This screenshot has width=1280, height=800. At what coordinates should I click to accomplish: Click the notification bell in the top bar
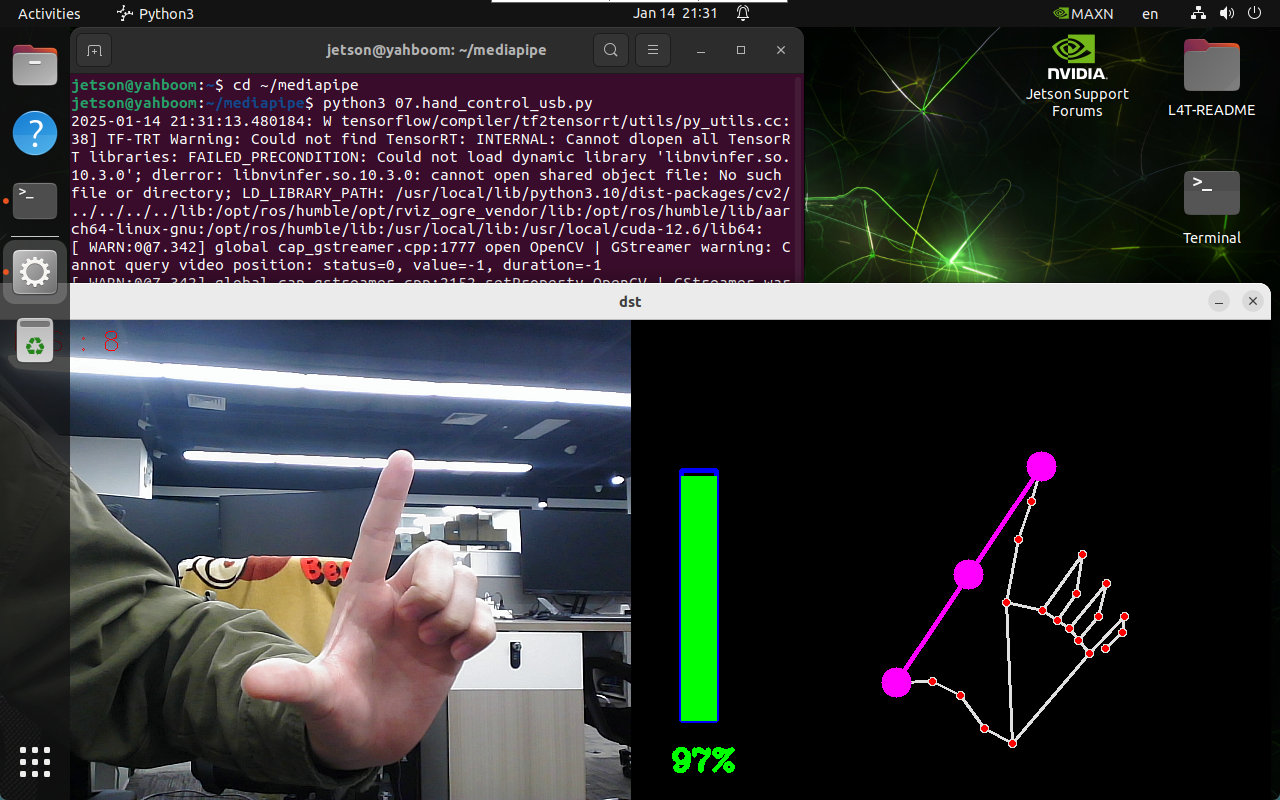743,14
